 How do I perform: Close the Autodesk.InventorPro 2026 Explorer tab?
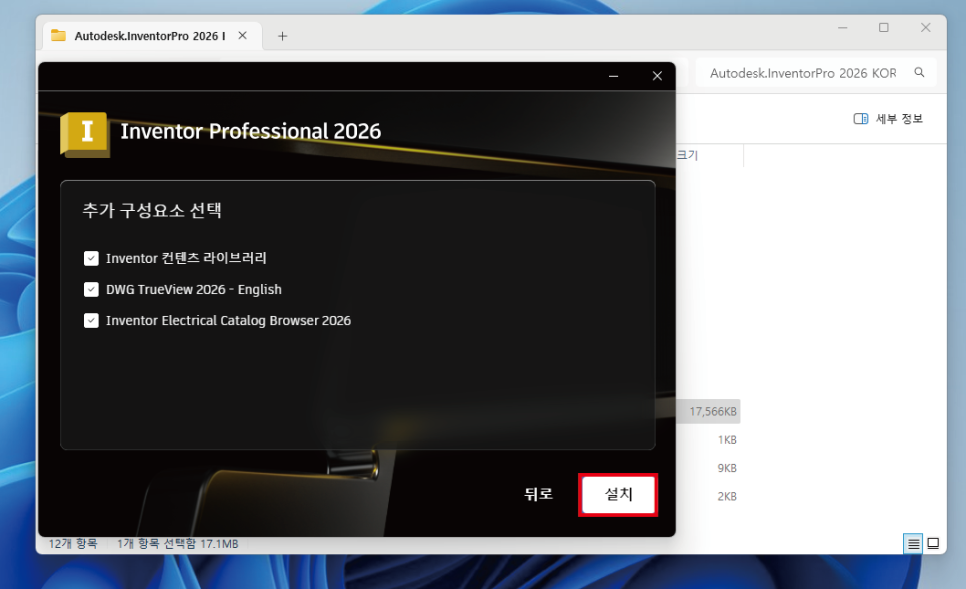click(243, 36)
